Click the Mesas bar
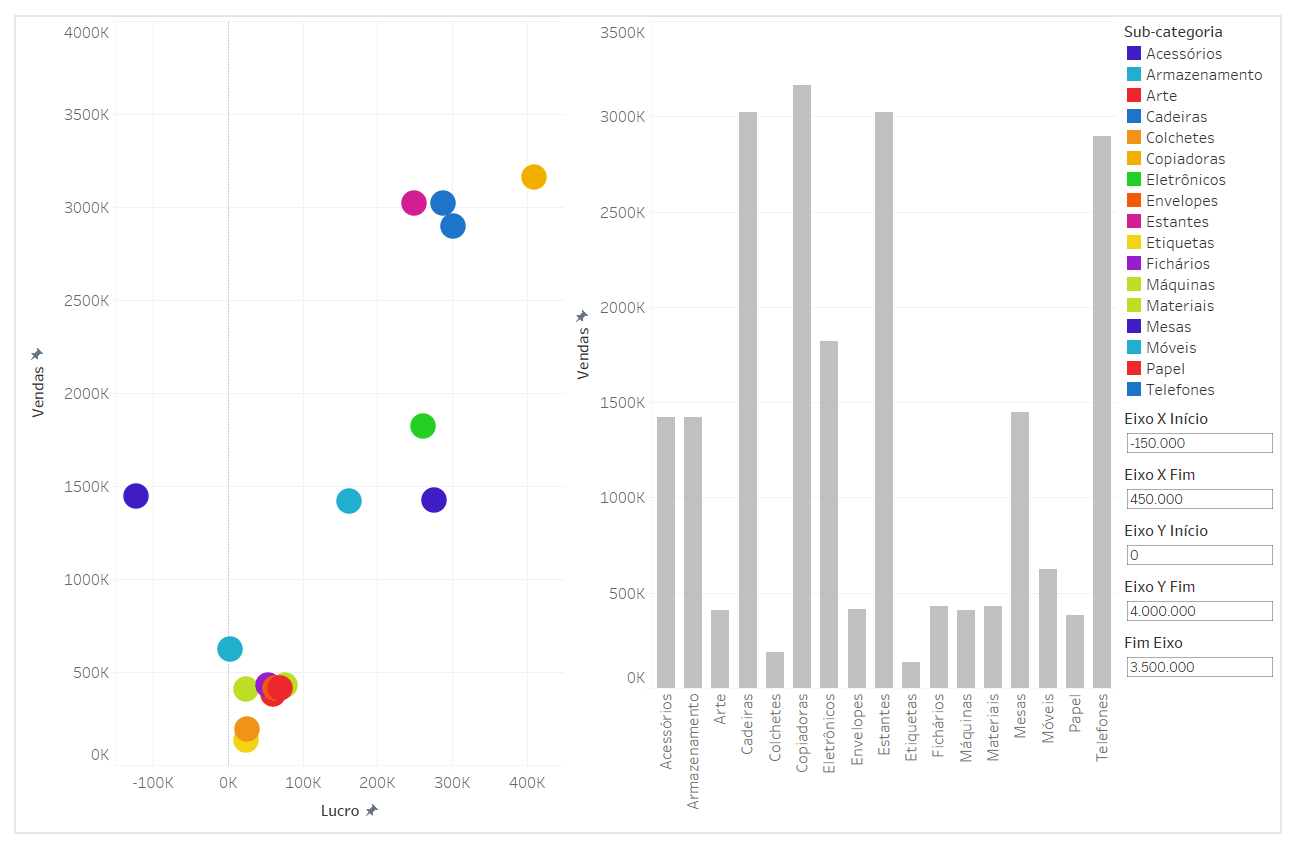1290x842 pixels. (1020, 550)
